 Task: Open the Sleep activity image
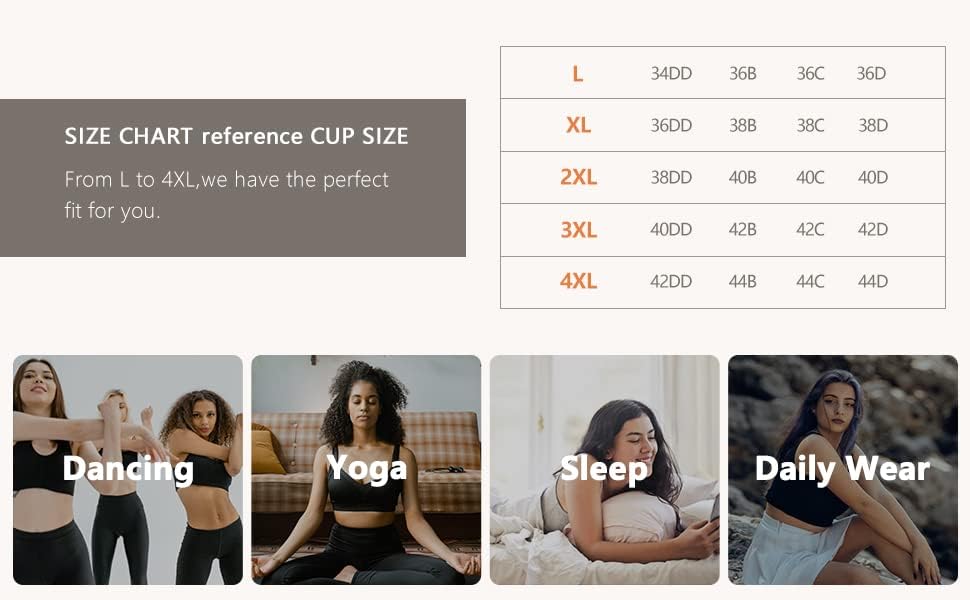click(604, 469)
